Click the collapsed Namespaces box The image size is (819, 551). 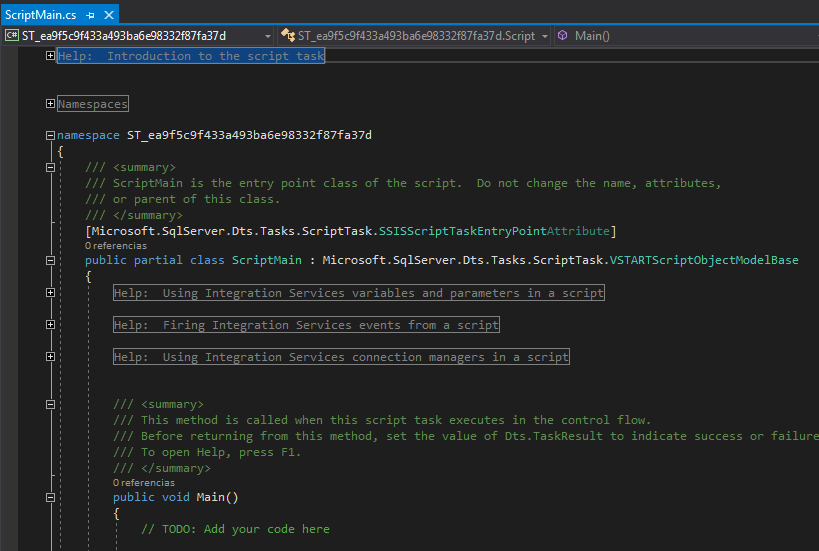(92, 104)
